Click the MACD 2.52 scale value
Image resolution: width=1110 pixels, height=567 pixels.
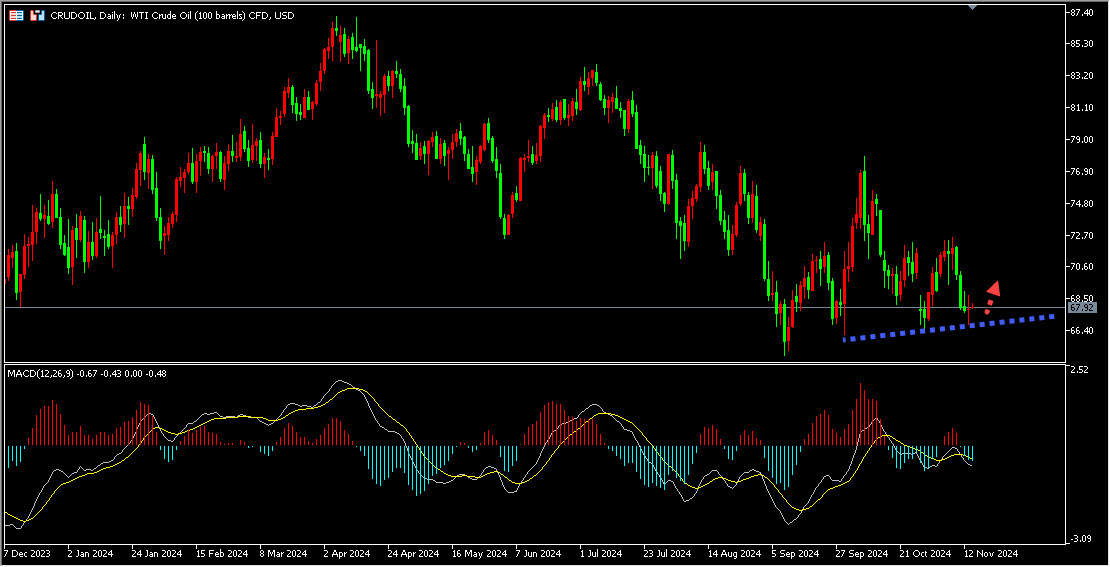(x=1080, y=371)
